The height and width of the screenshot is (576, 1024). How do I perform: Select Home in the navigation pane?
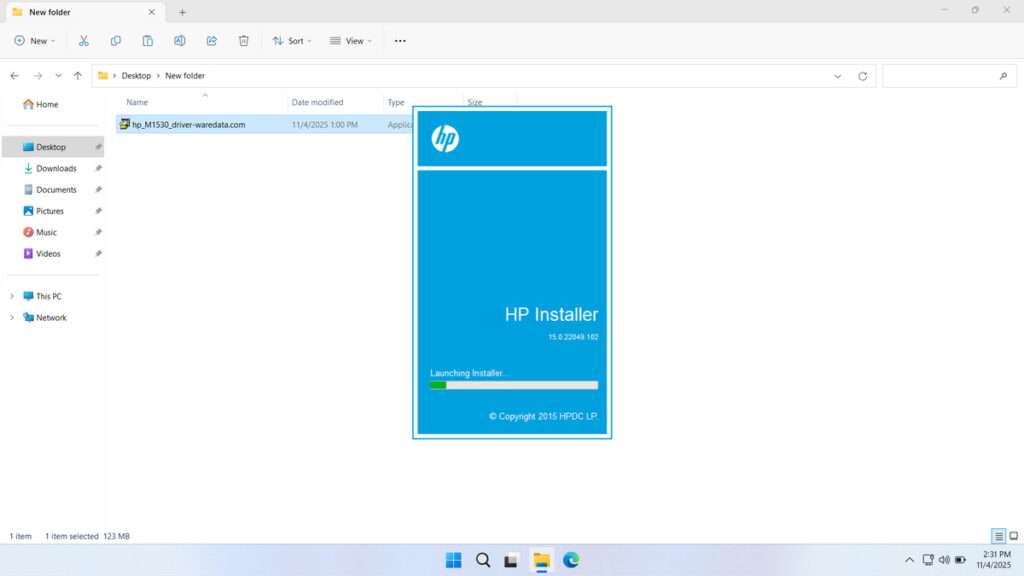[47, 104]
